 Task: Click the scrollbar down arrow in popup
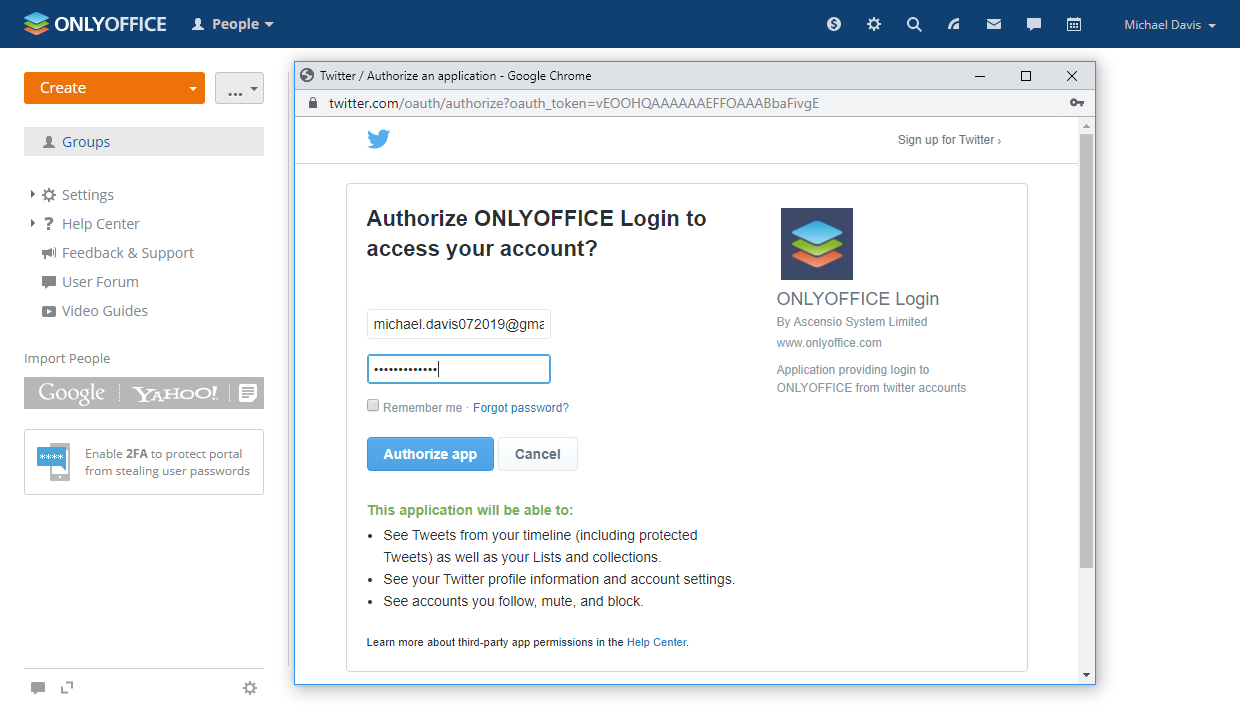(1087, 675)
